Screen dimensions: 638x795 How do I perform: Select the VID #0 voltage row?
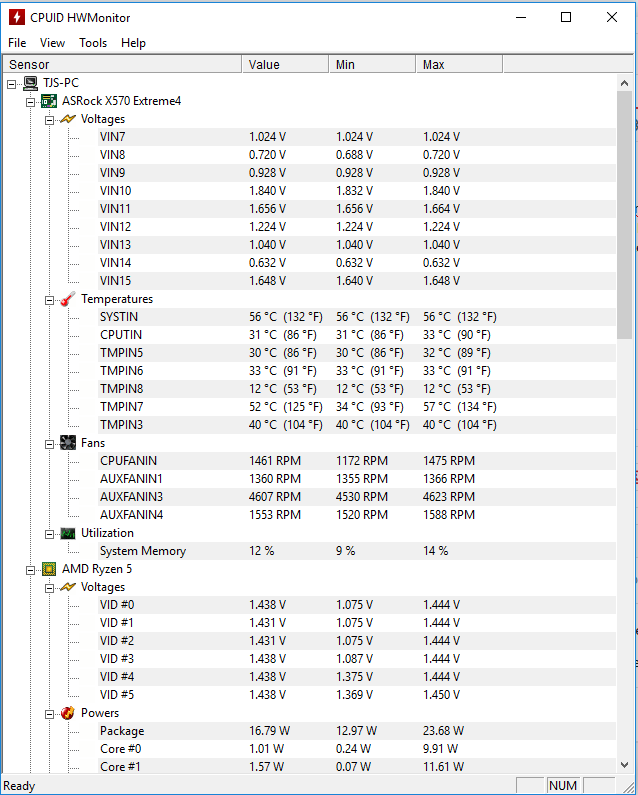coord(357,605)
